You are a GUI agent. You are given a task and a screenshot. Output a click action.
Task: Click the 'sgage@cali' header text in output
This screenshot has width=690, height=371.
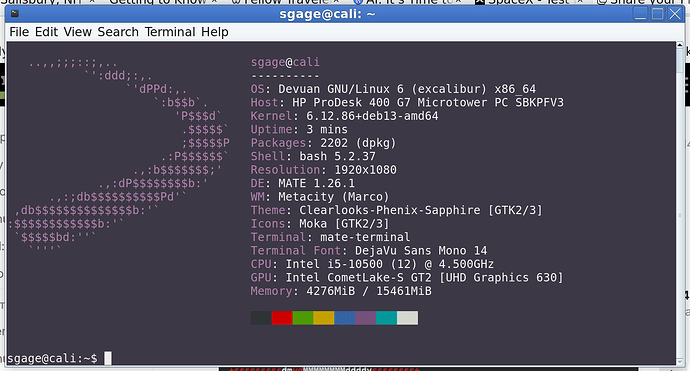click(x=285, y=62)
